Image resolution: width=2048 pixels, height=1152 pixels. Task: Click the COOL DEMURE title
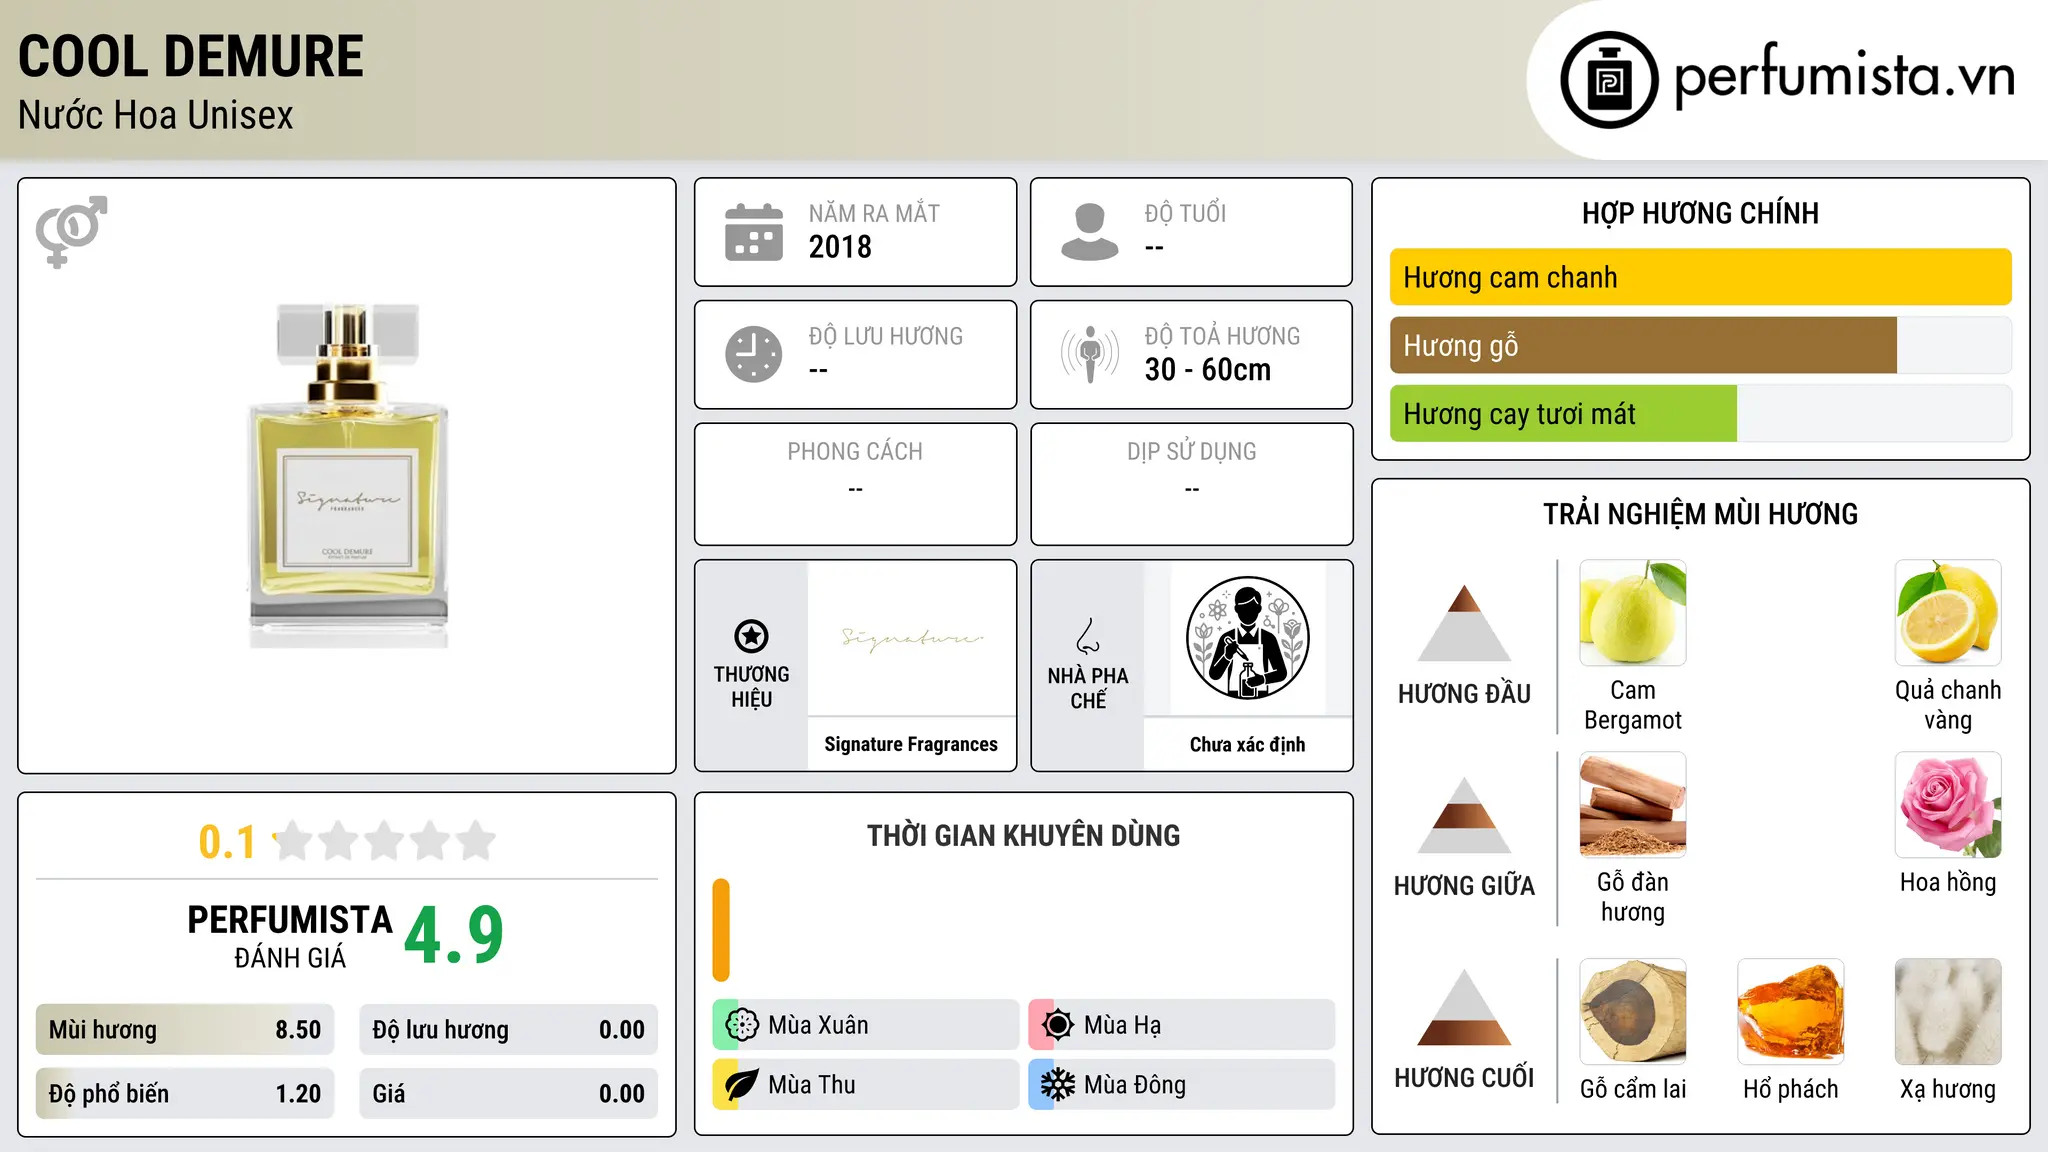pos(191,56)
